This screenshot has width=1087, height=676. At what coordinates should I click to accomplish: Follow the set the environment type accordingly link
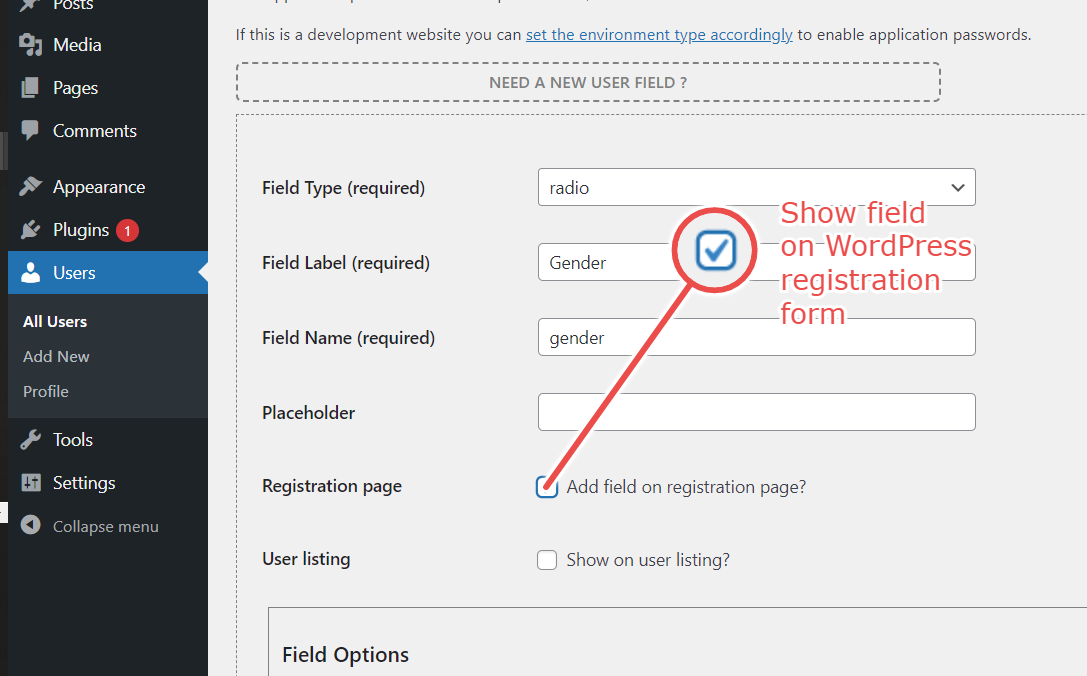click(658, 34)
